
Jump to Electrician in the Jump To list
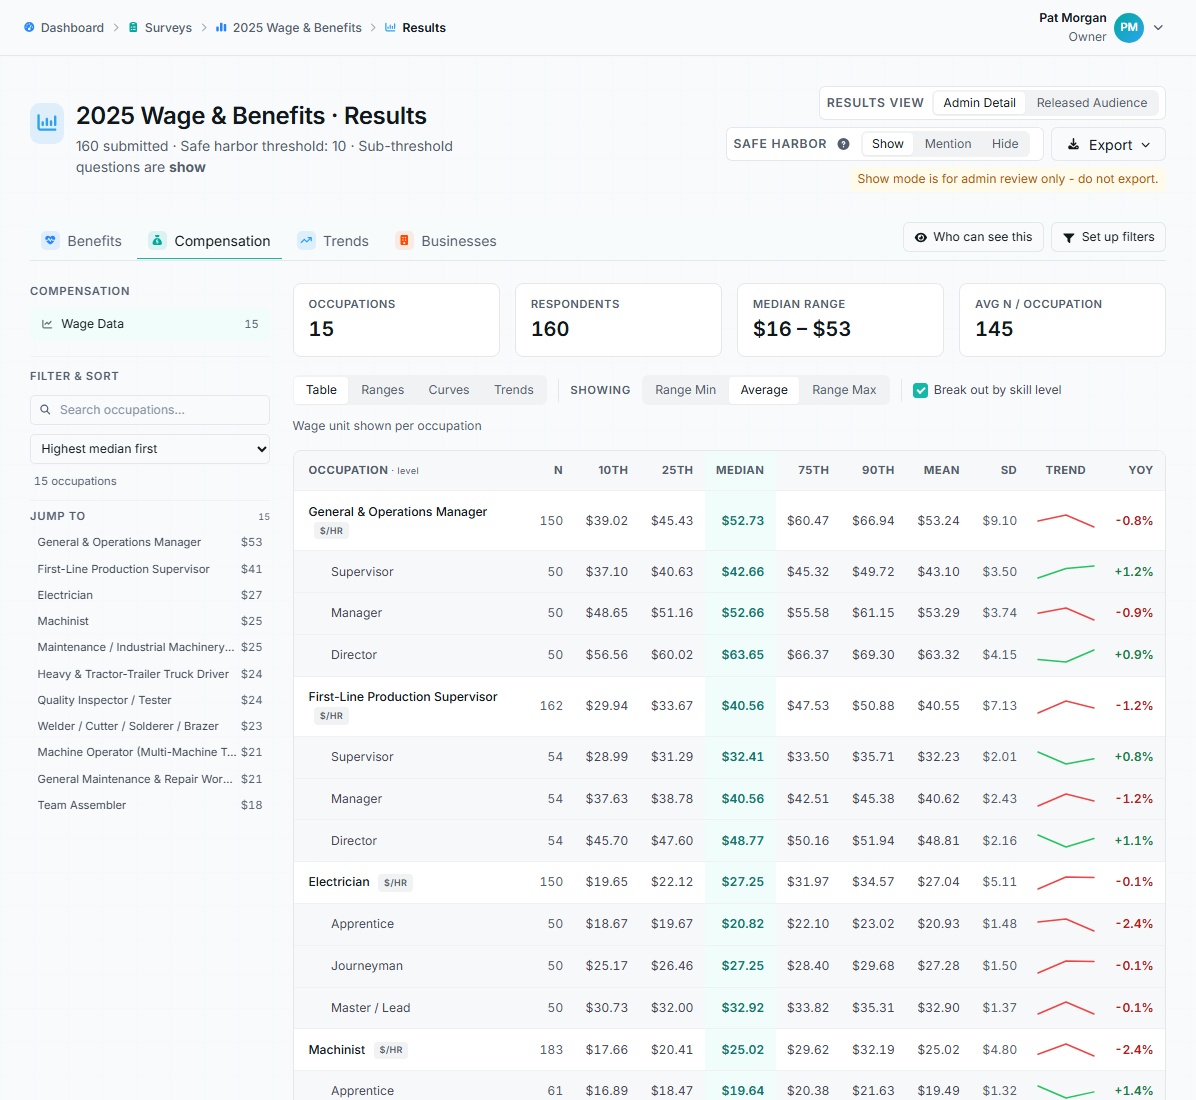pos(150,595)
